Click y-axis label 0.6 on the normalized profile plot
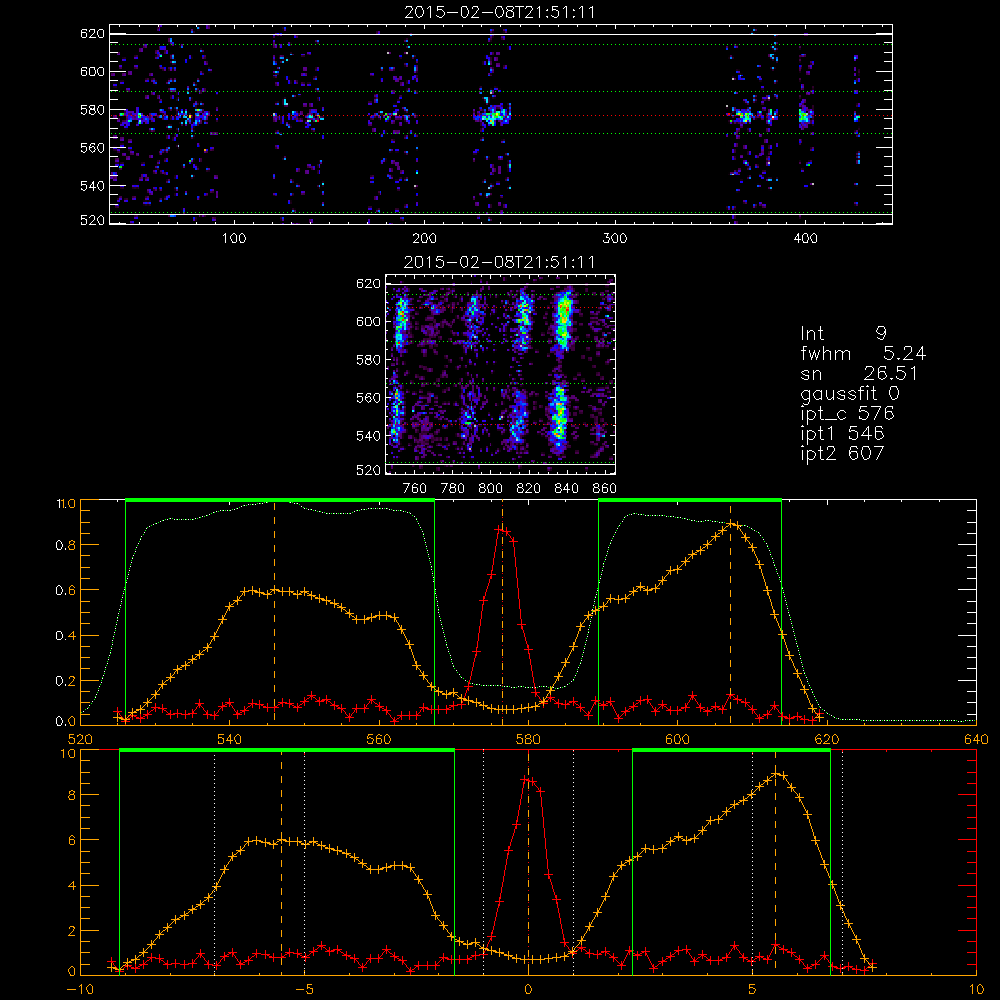The width and height of the screenshot is (1000, 1000). coord(66,591)
